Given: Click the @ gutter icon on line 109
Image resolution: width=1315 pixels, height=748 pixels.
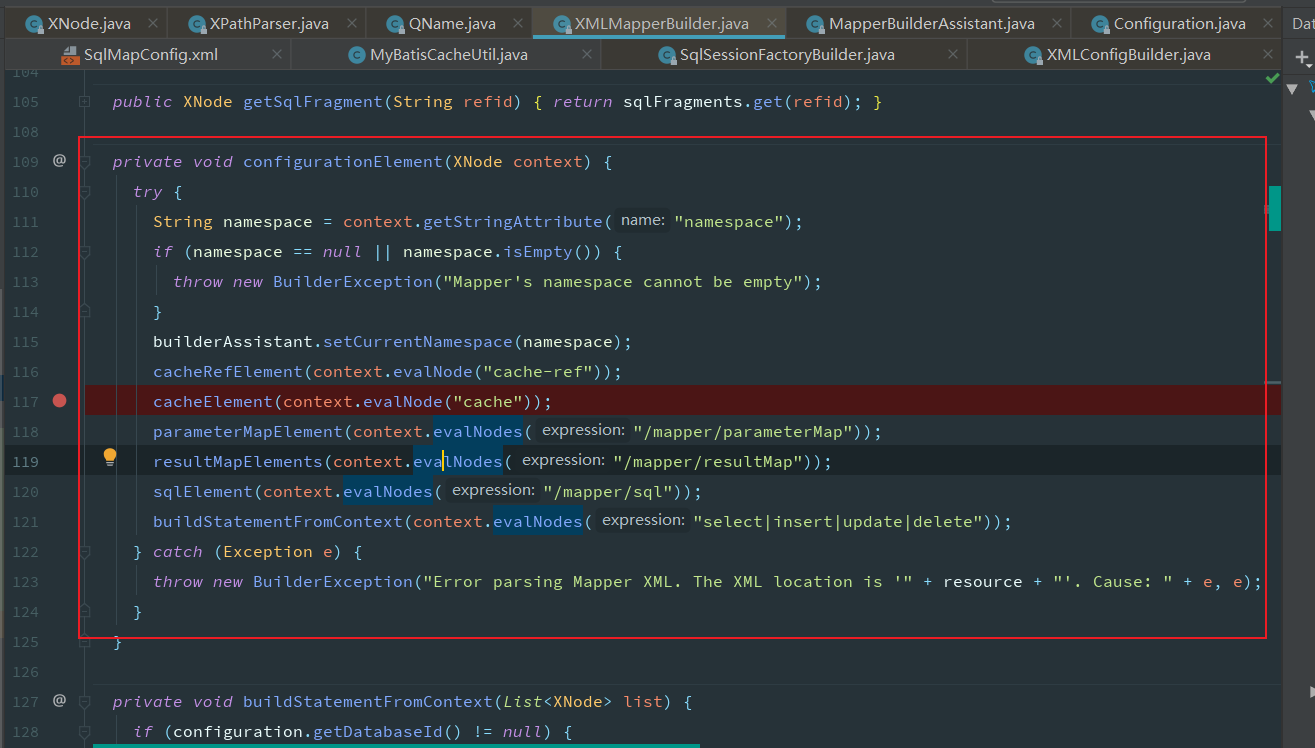Looking at the screenshot, I should pyautogui.click(x=59, y=160).
